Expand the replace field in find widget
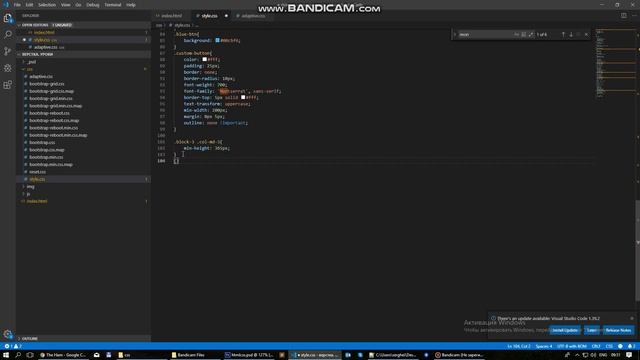Screen dimensions: 640x360 coord(455,35)
